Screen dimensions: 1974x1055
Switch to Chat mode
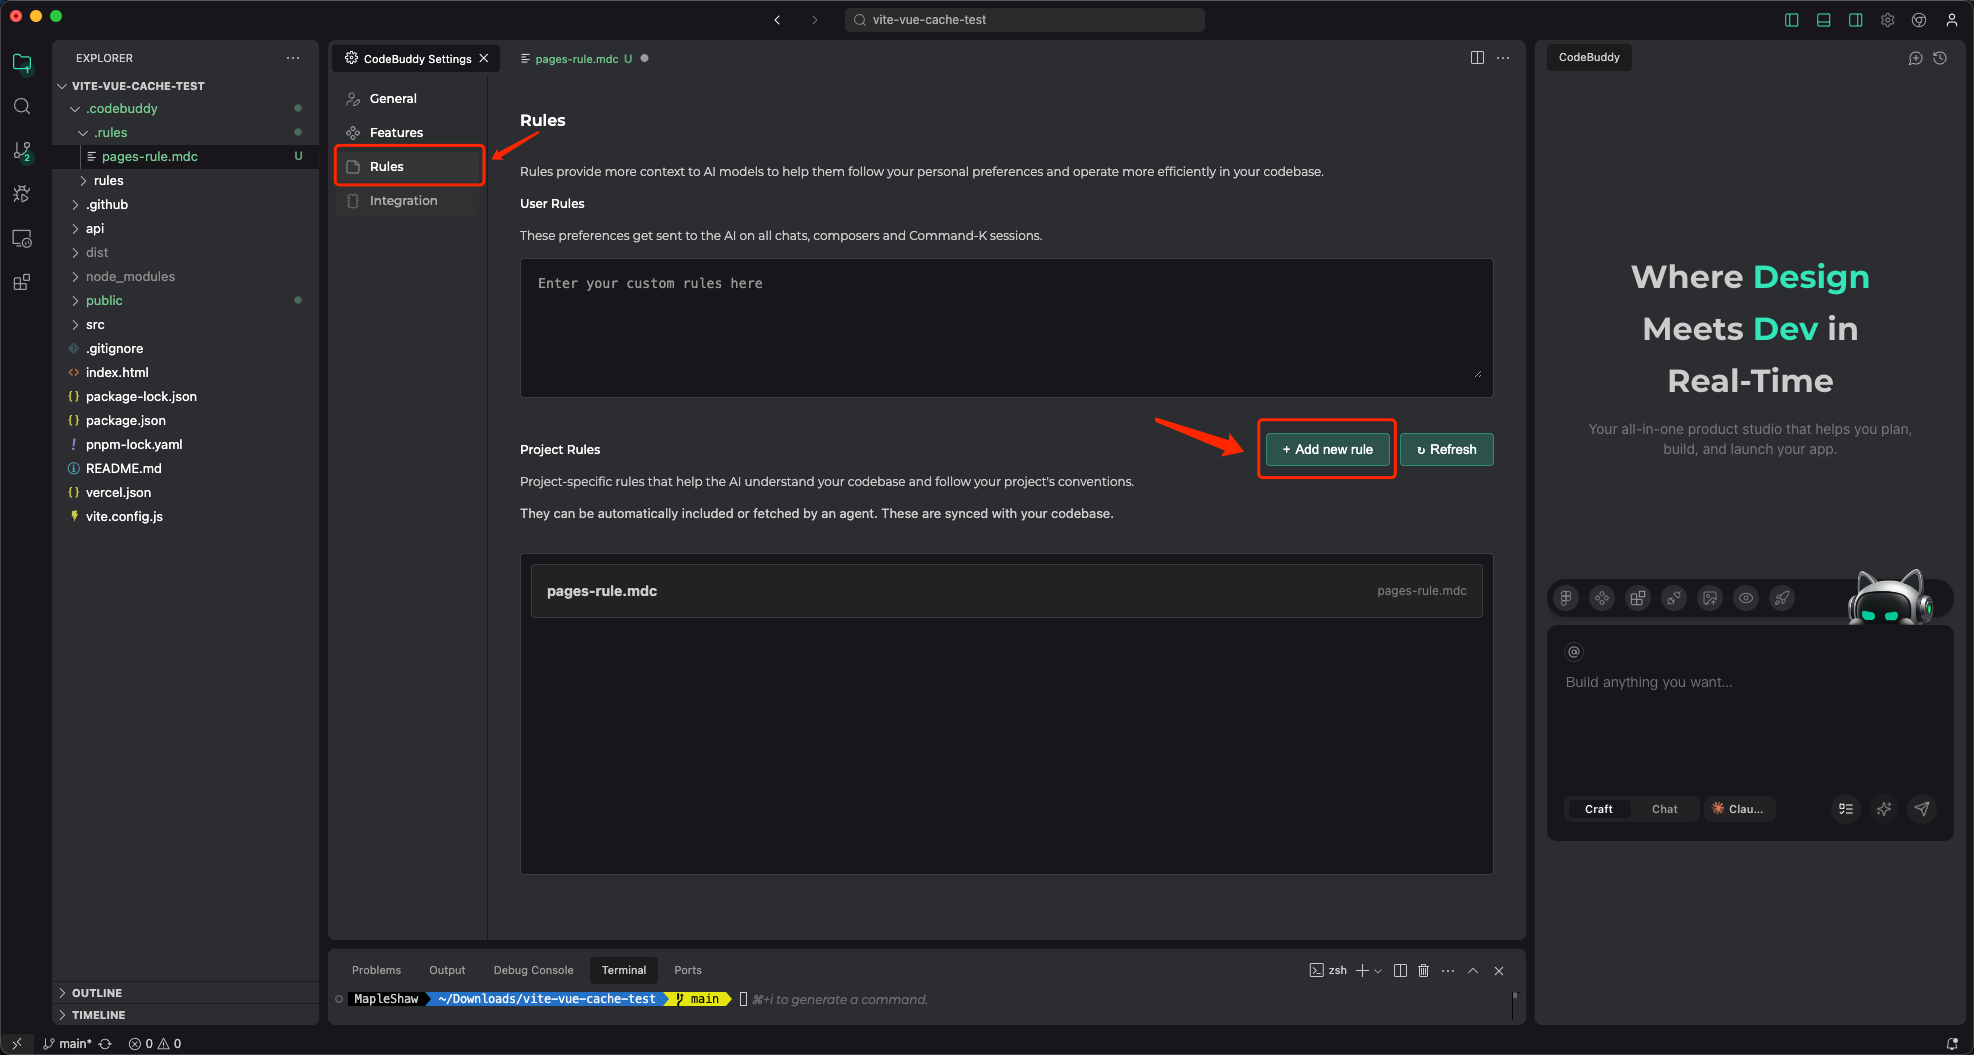click(1664, 809)
